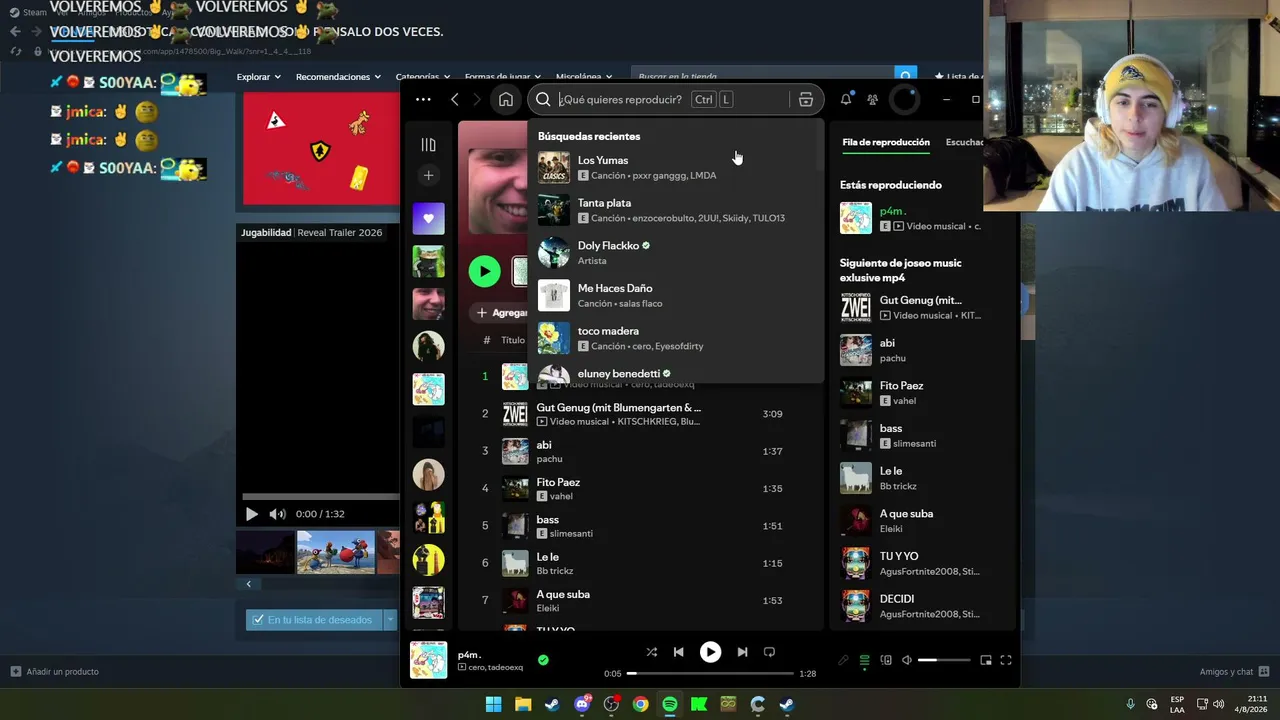
Task: Open OBS Studio from taskbar
Action: pos(611,704)
